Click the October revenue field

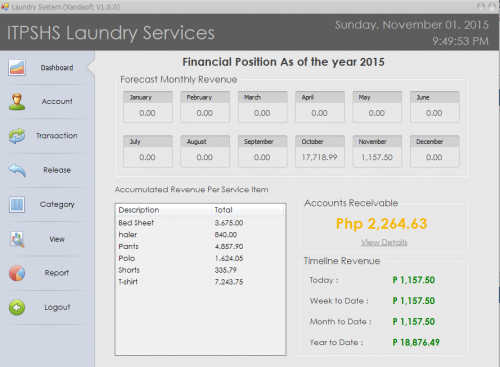320,157
